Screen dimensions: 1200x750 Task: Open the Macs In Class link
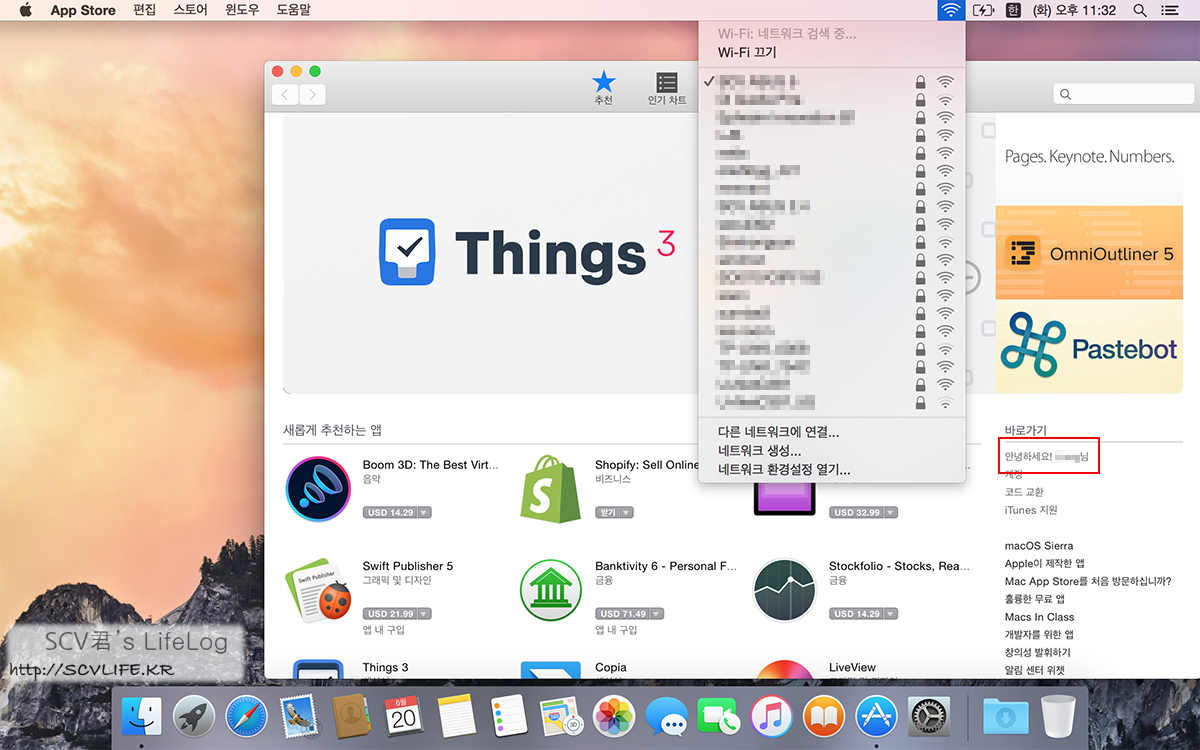coord(1039,617)
